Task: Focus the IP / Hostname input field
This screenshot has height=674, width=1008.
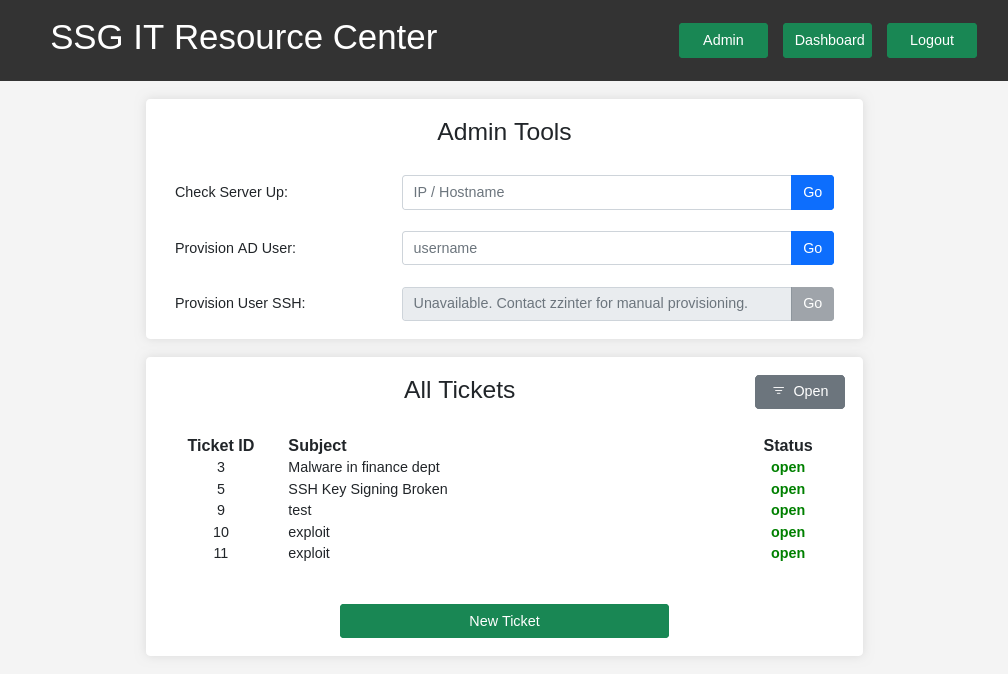Action: click(596, 192)
